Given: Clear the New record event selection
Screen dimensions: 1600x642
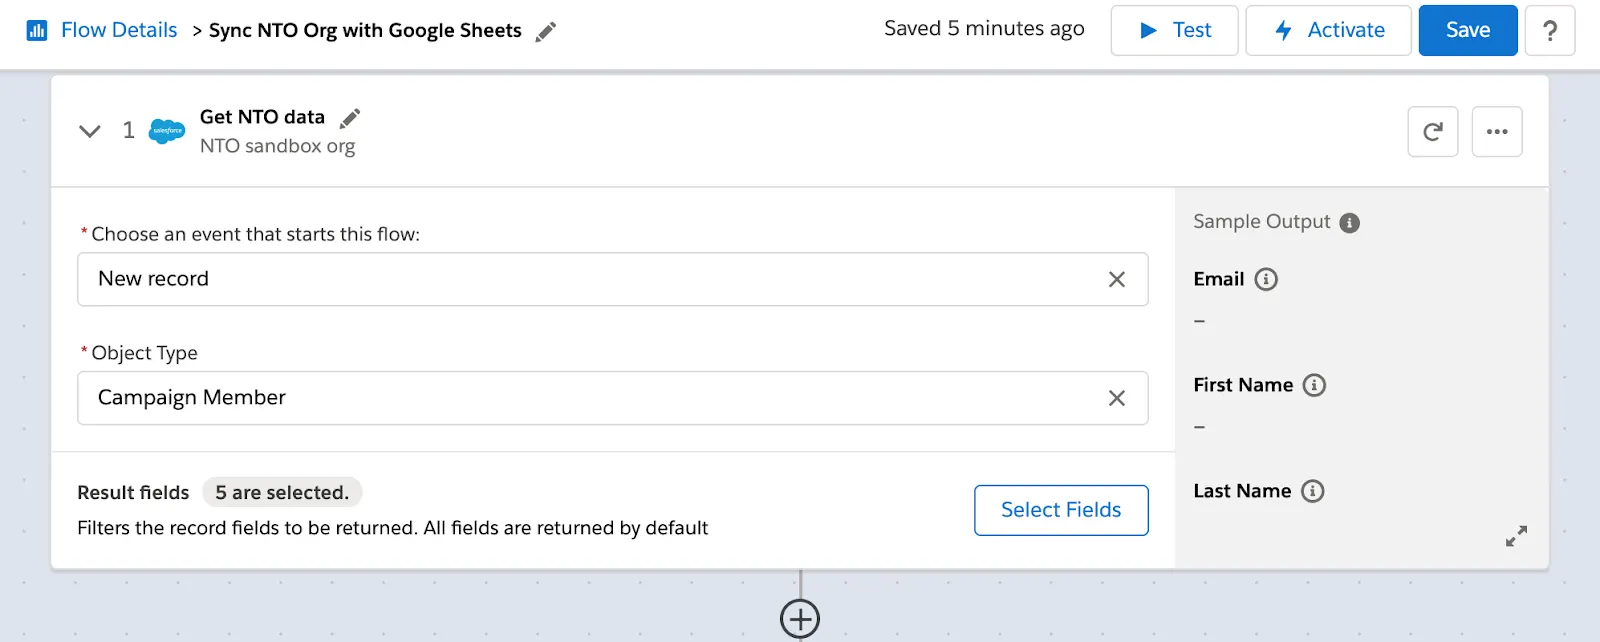Looking at the screenshot, I should (1118, 280).
